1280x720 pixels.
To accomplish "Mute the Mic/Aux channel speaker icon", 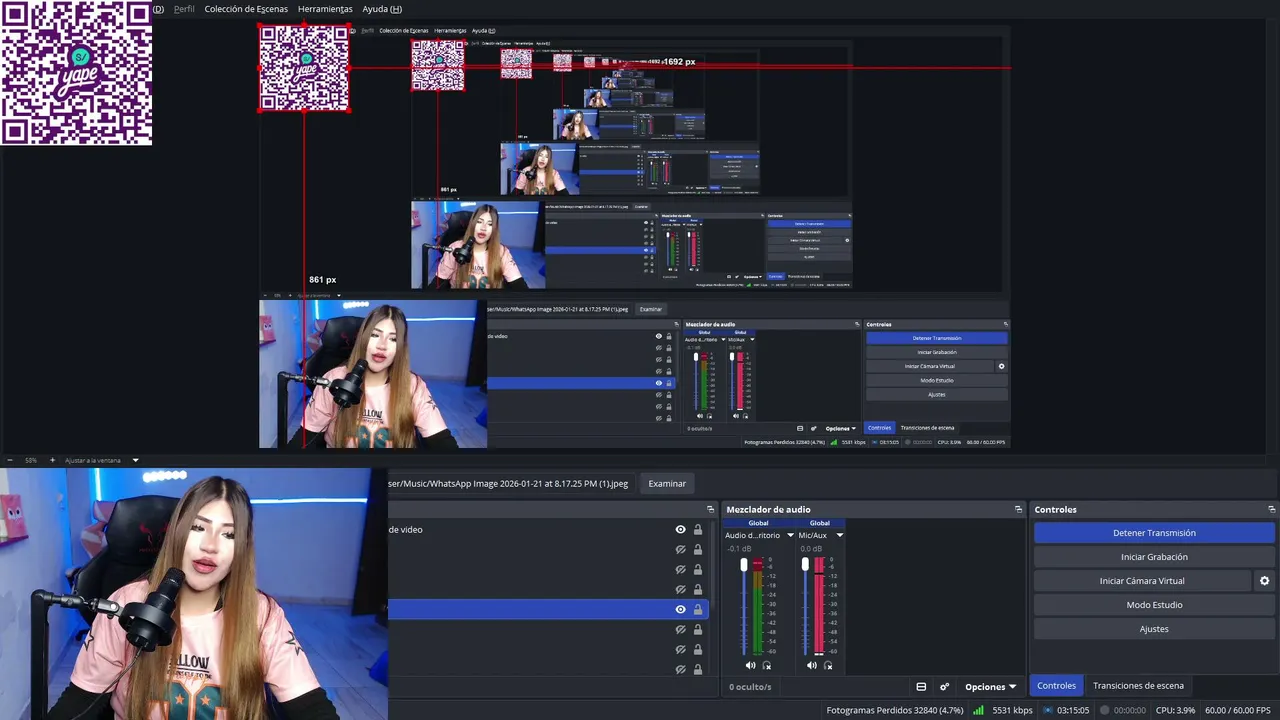I will (811, 666).
